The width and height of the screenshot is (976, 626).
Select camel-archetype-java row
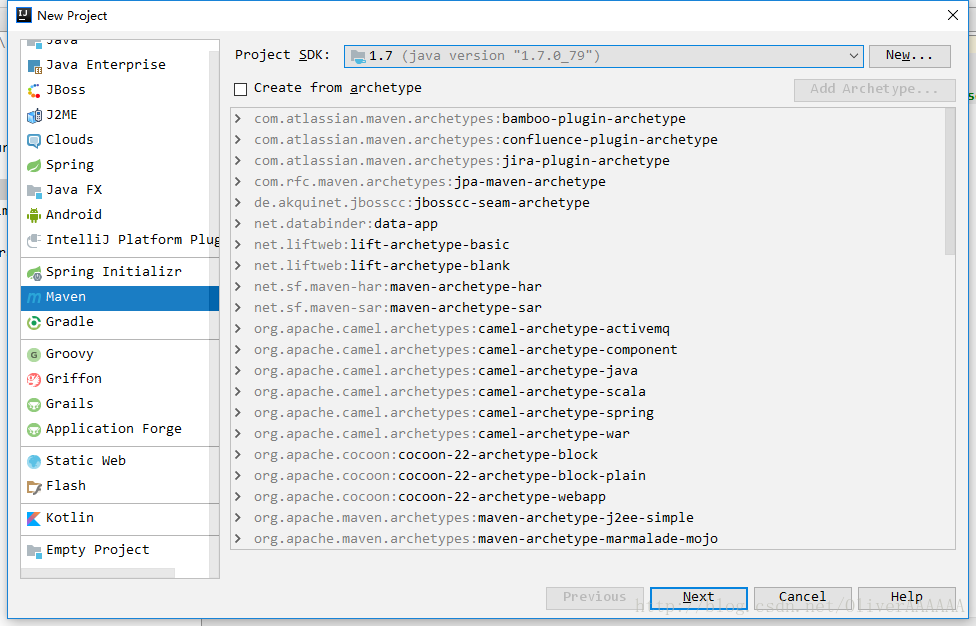tap(588, 371)
